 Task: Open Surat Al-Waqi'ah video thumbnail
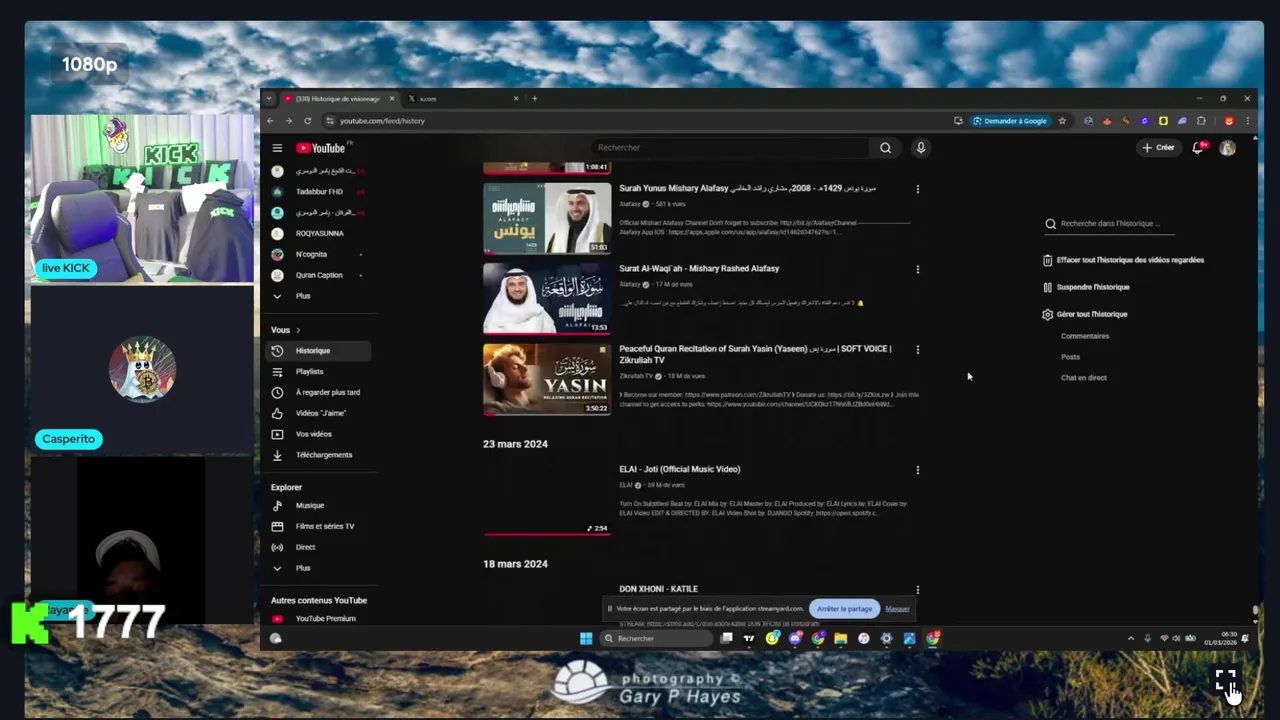(x=547, y=298)
